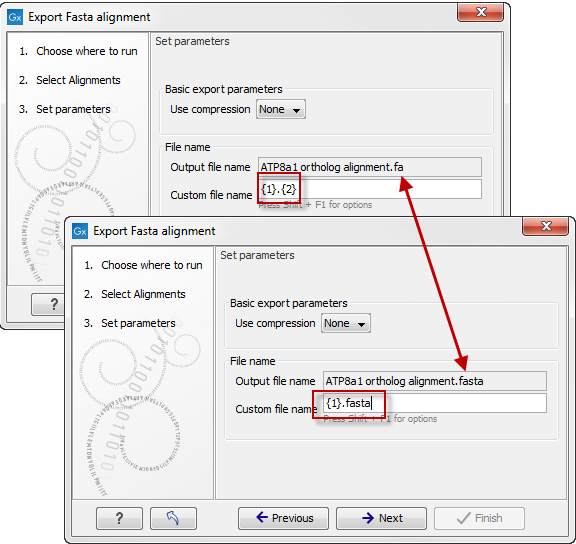
Task: Click the File name group label in front dialog
Action: tap(252, 361)
